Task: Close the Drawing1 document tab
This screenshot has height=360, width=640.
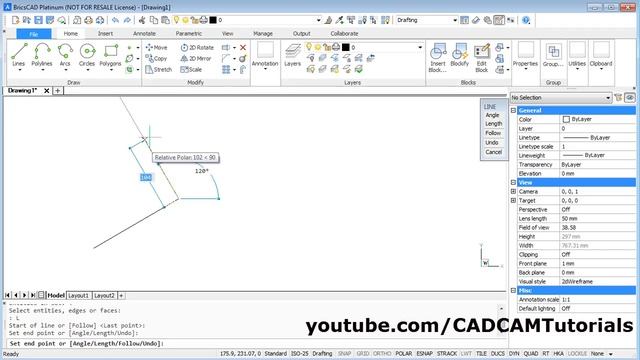Action: (47, 91)
